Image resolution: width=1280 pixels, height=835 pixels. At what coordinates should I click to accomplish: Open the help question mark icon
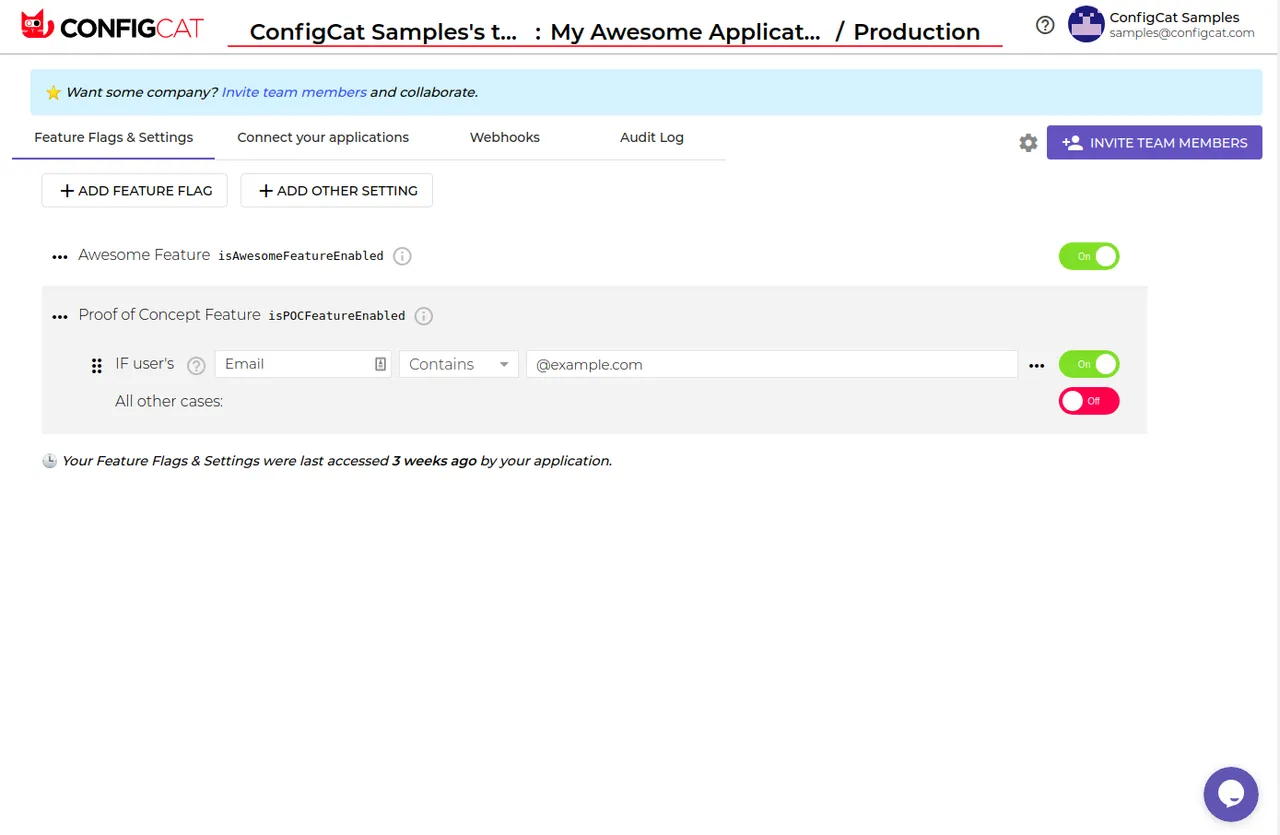click(1045, 25)
